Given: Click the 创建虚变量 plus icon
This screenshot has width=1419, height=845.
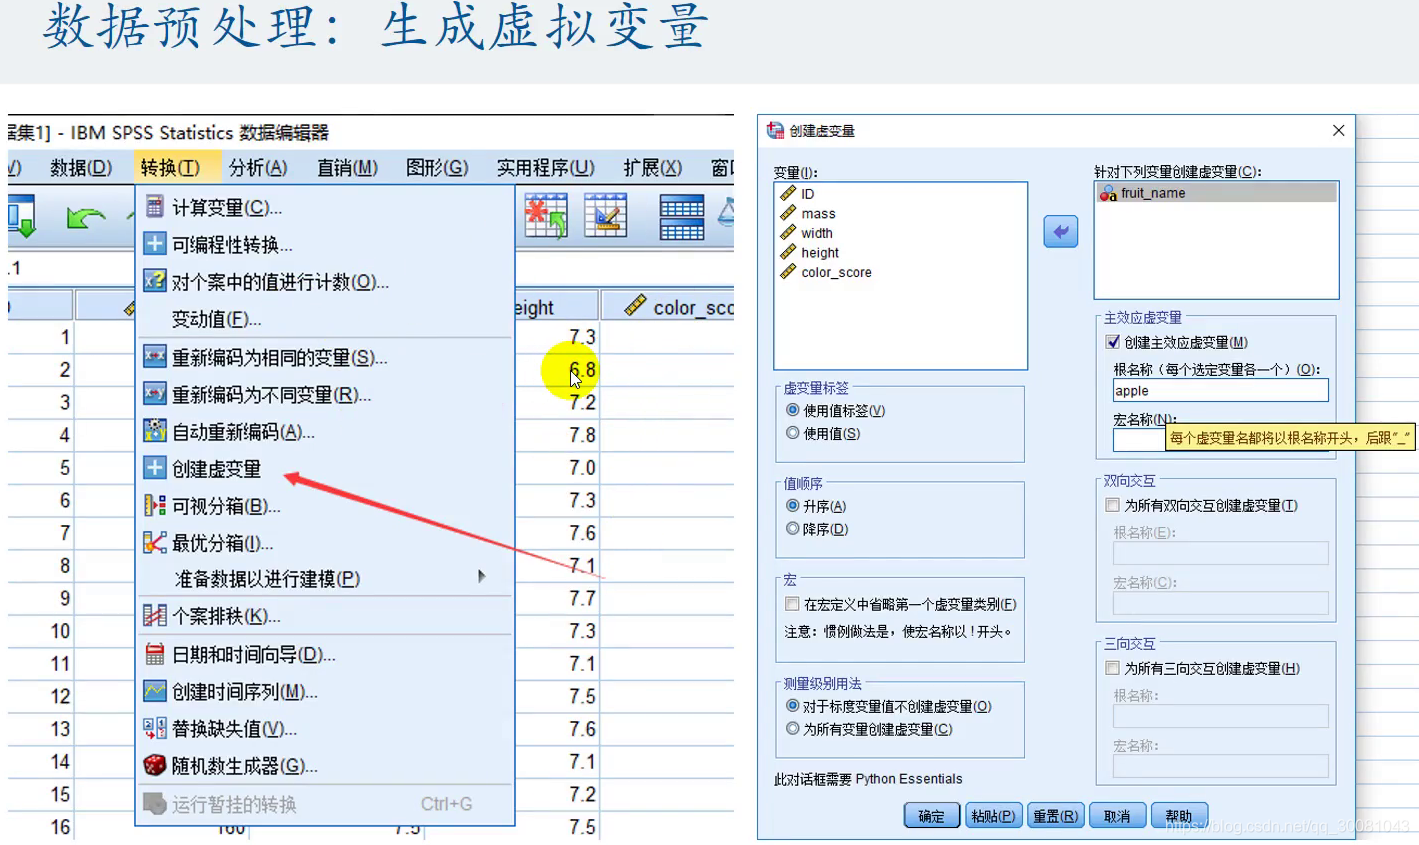Looking at the screenshot, I should (154, 468).
